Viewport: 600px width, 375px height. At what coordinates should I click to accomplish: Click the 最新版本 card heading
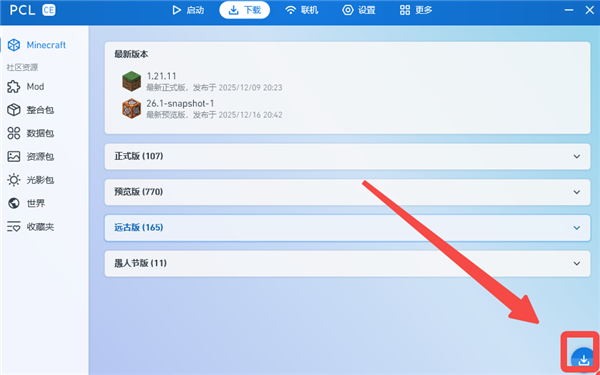(131, 54)
